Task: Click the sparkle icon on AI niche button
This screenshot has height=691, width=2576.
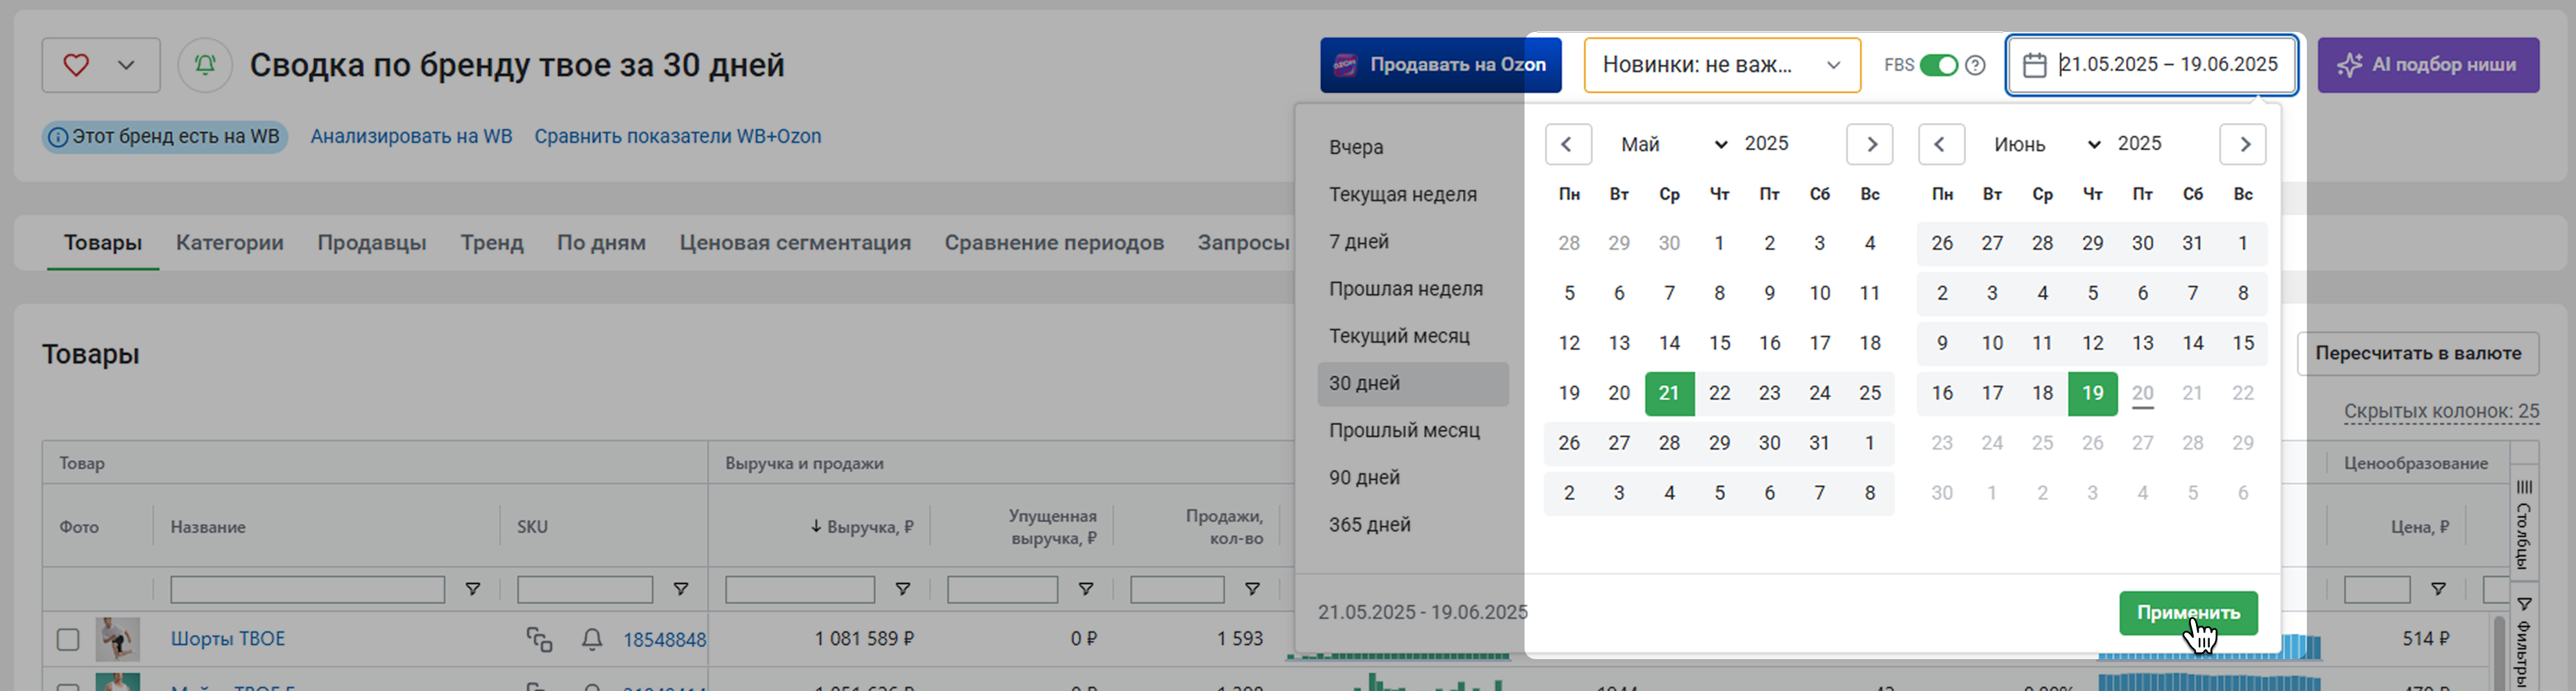Action: 2349,65
